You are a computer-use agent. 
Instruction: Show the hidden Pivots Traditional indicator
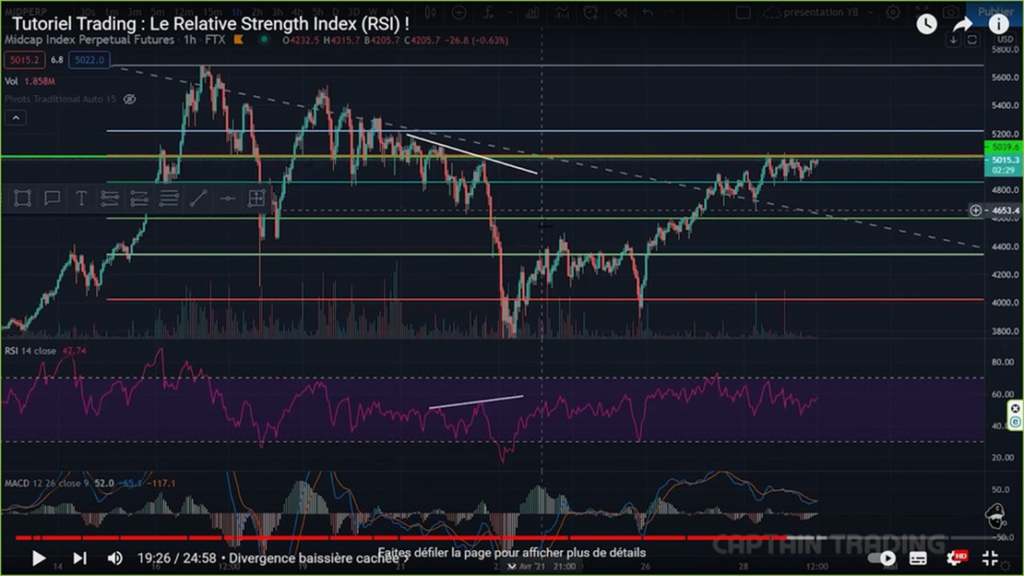[x=130, y=99]
